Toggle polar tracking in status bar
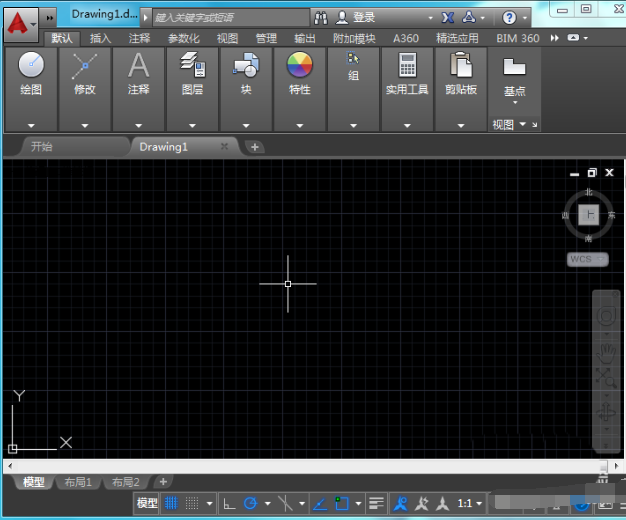The image size is (626, 520). tap(251, 503)
